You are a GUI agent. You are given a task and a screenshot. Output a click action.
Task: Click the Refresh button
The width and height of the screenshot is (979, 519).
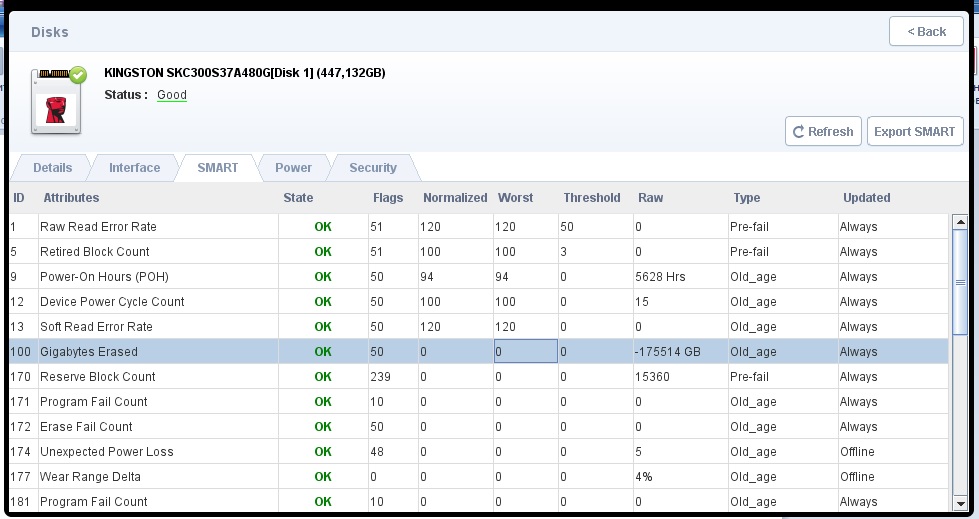[823, 131]
